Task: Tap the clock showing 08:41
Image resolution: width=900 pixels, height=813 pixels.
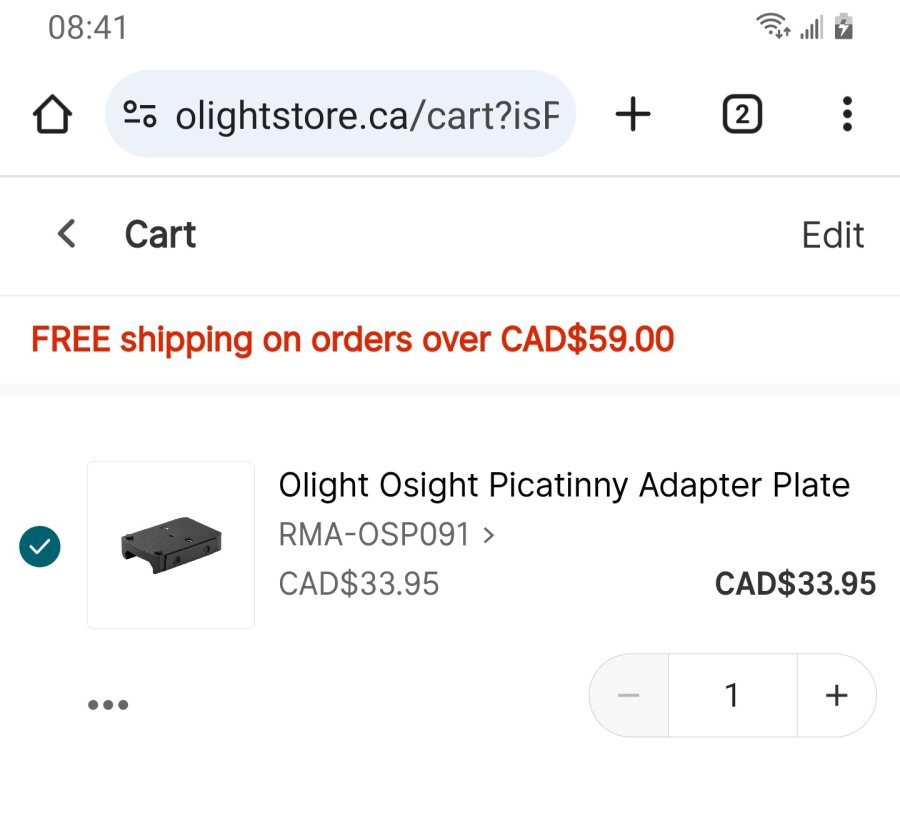Action: [88, 27]
